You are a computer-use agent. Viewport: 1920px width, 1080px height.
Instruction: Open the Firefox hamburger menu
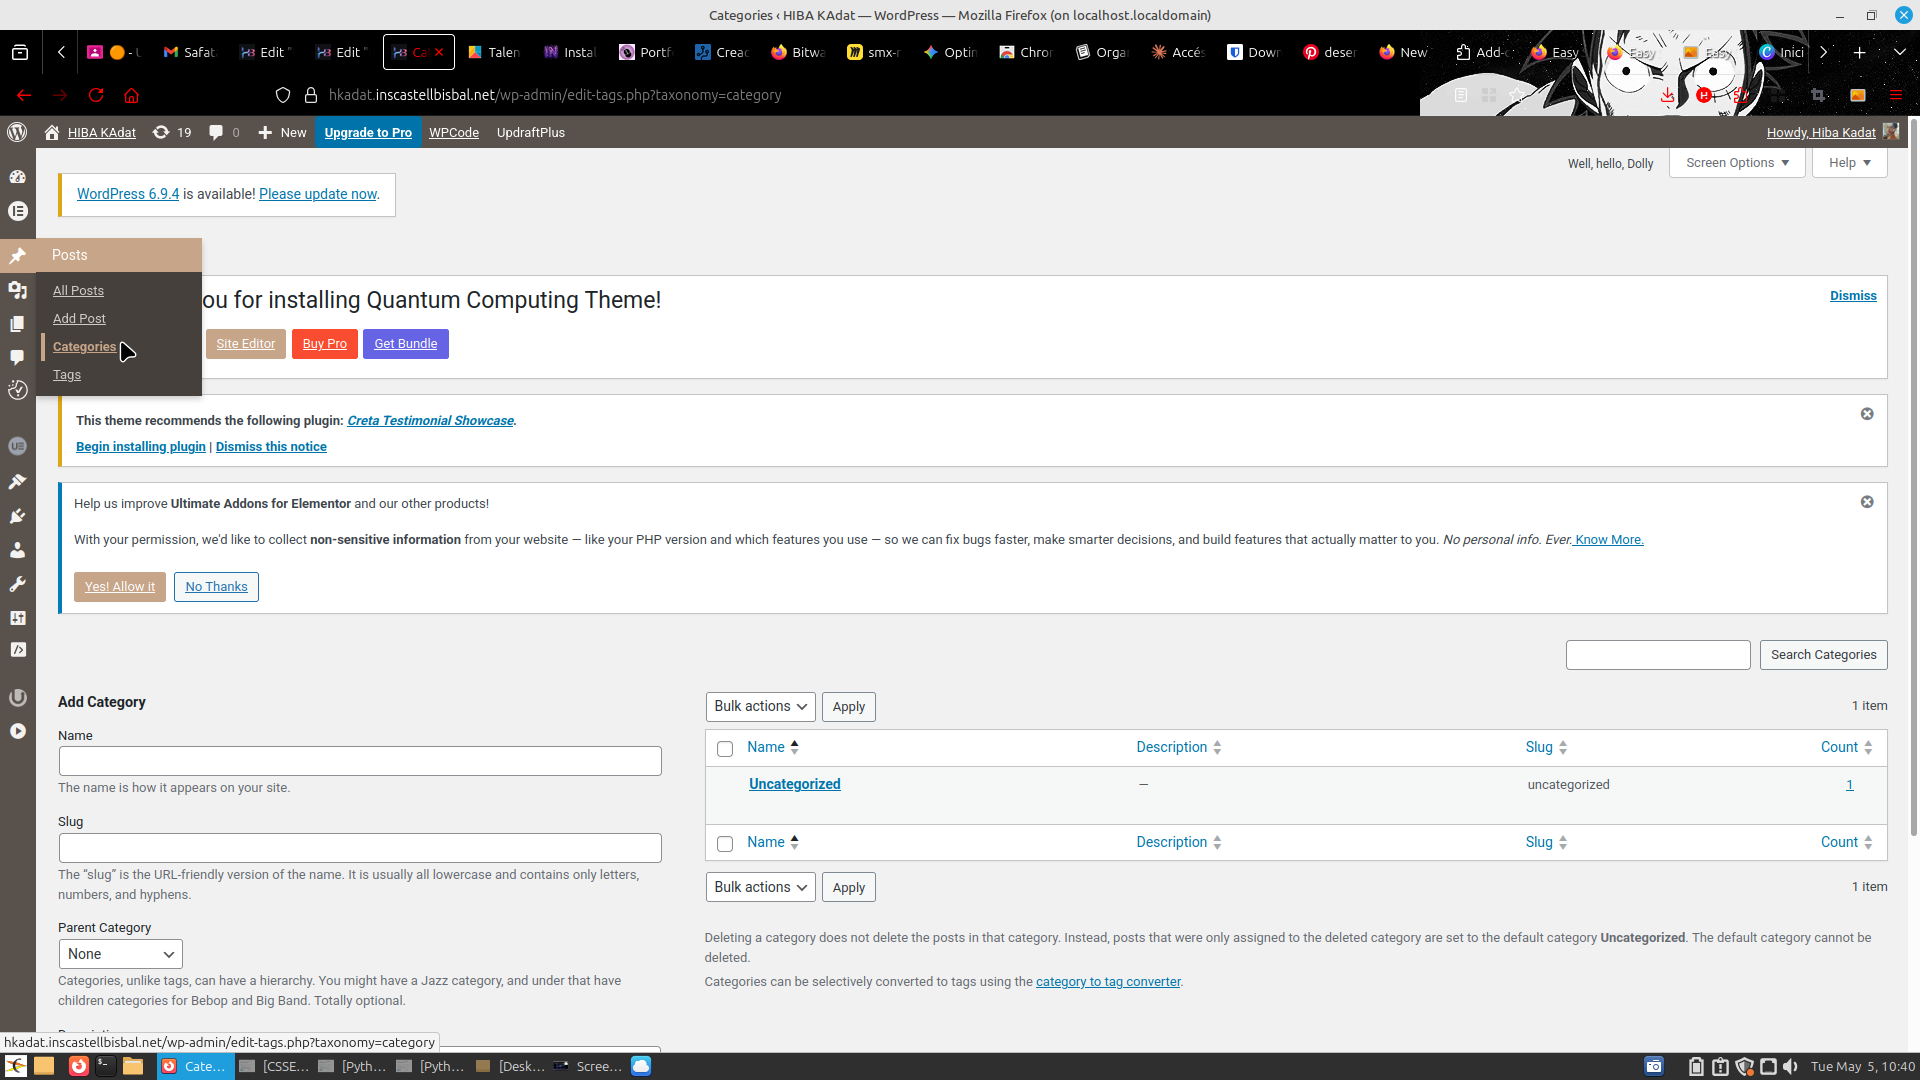[1895, 95]
